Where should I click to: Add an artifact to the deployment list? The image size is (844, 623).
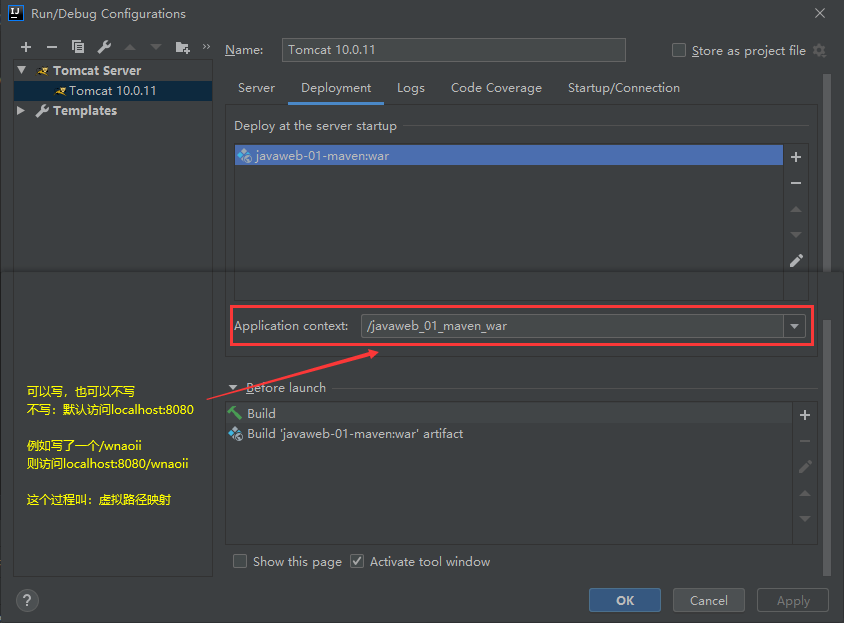click(796, 157)
